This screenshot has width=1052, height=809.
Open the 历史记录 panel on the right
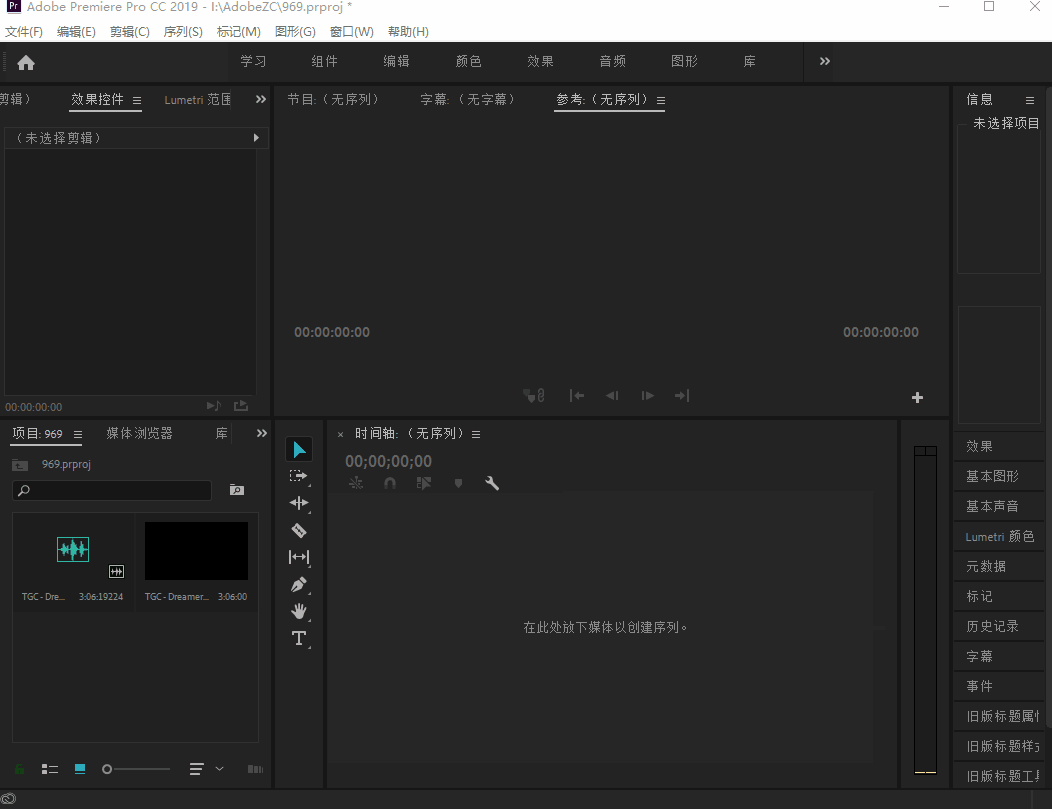pos(992,626)
